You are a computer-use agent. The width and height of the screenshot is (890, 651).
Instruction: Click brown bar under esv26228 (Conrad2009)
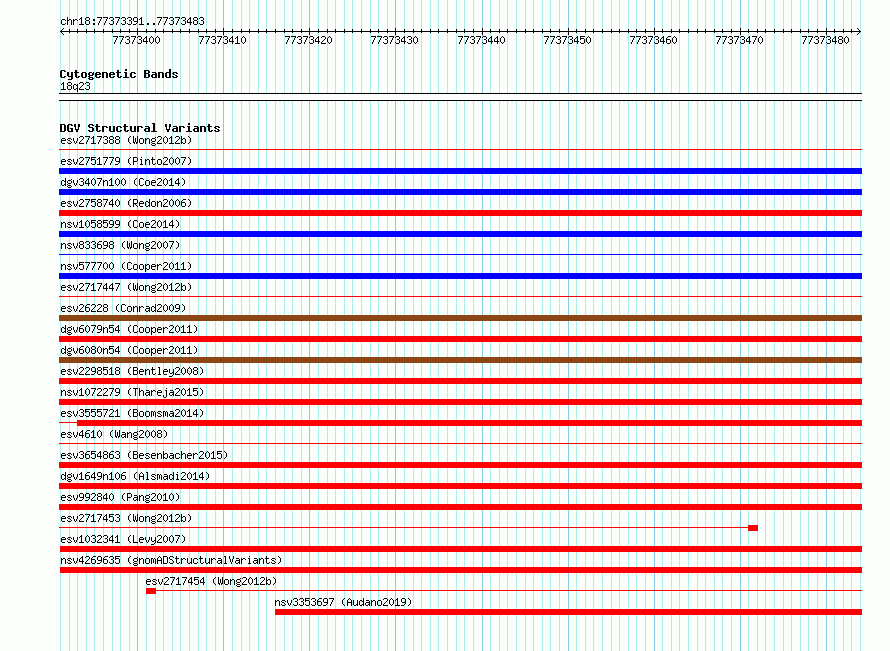[x=460, y=318]
